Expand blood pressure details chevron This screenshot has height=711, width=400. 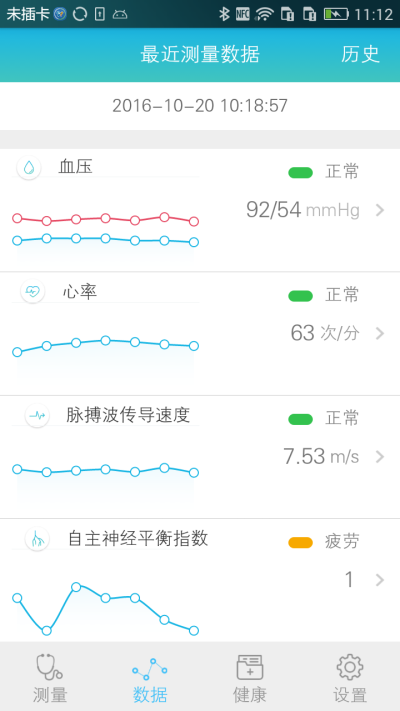(x=380, y=210)
